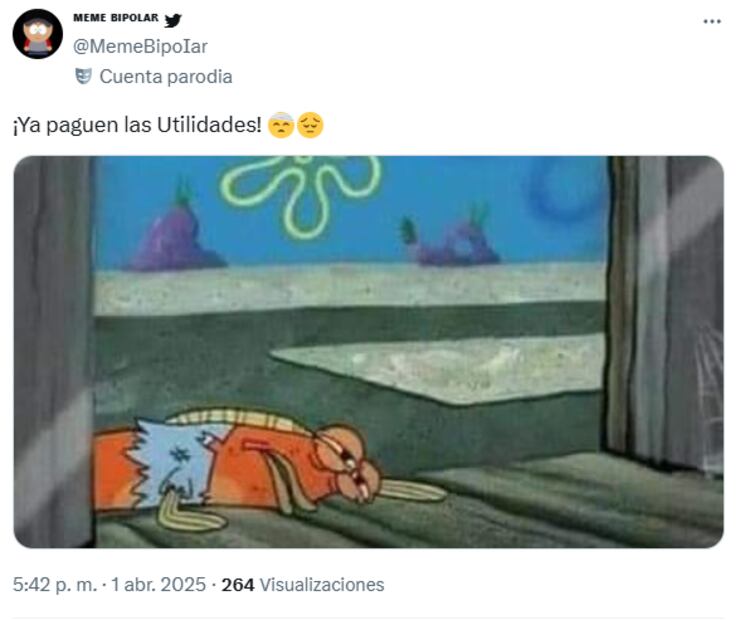Click the sandy light patch on the floor
Screen dimensions: 745x620
click(439, 368)
